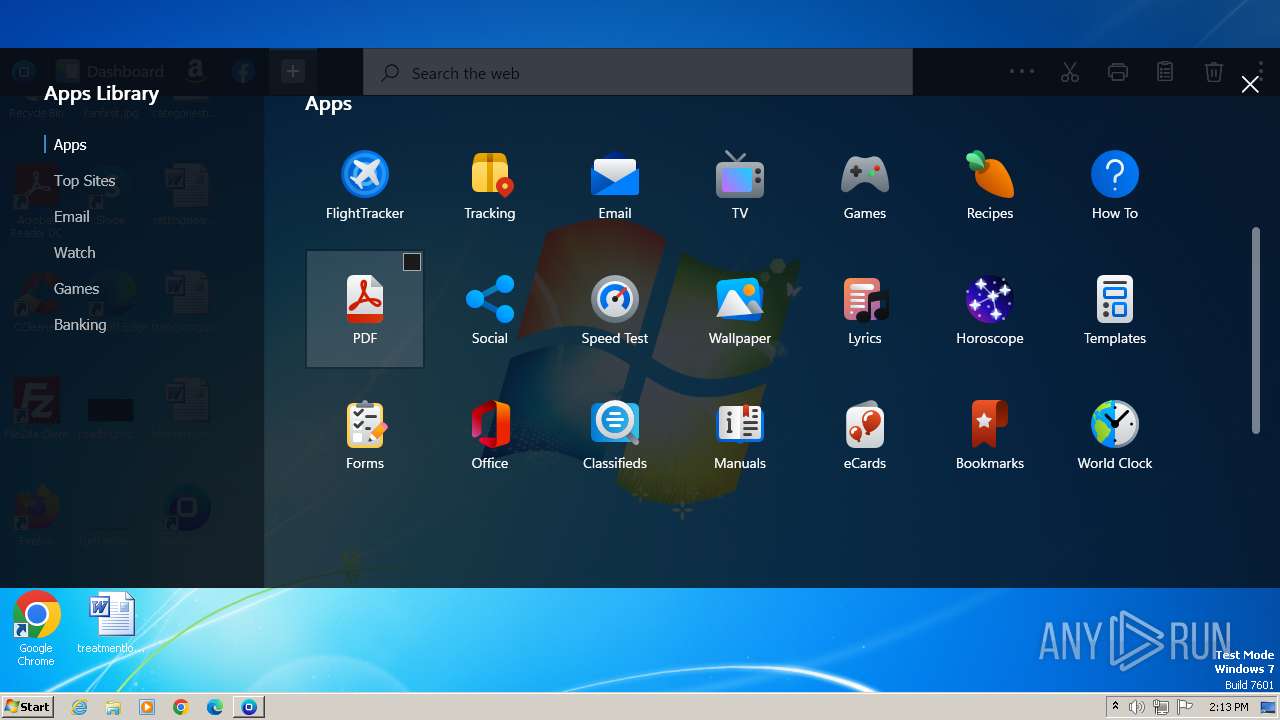The image size is (1280, 720).
Task: Open the Templates app
Action: pos(1115,310)
